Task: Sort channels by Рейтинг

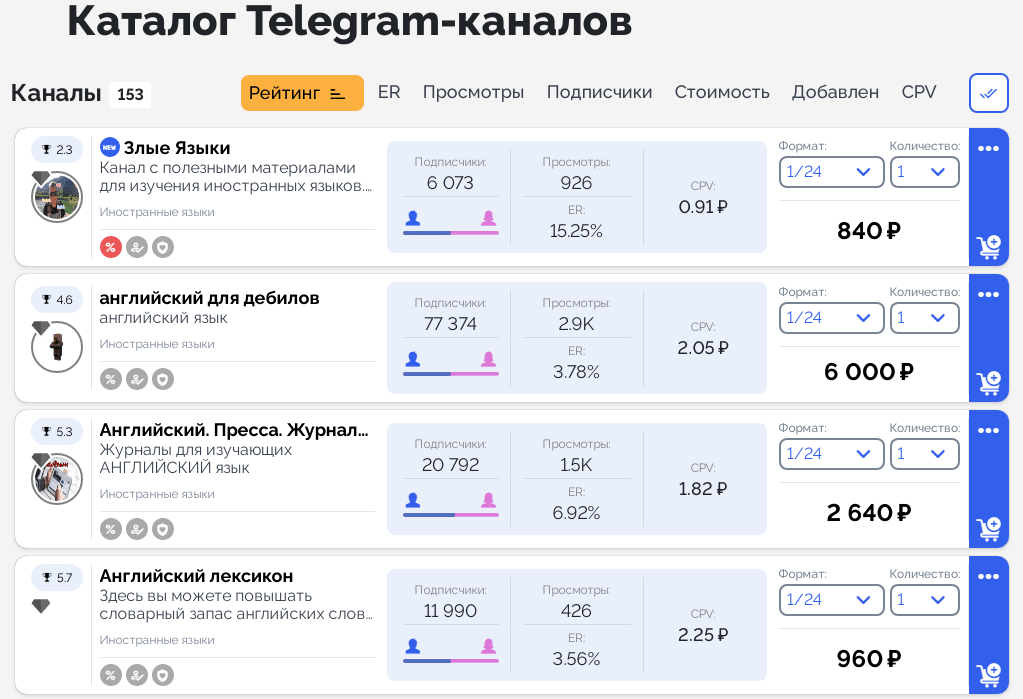Action: coord(301,93)
